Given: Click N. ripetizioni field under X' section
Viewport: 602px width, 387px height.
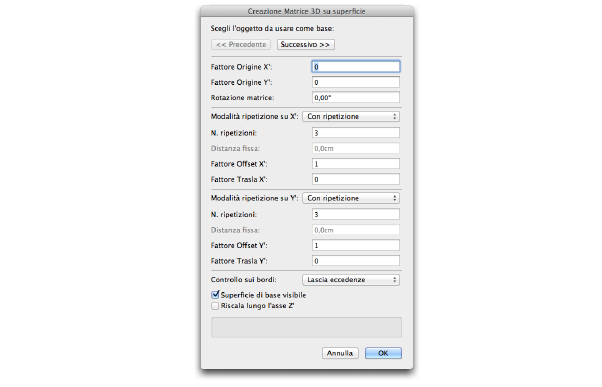Looking at the screenshot, I should point(356,133).
